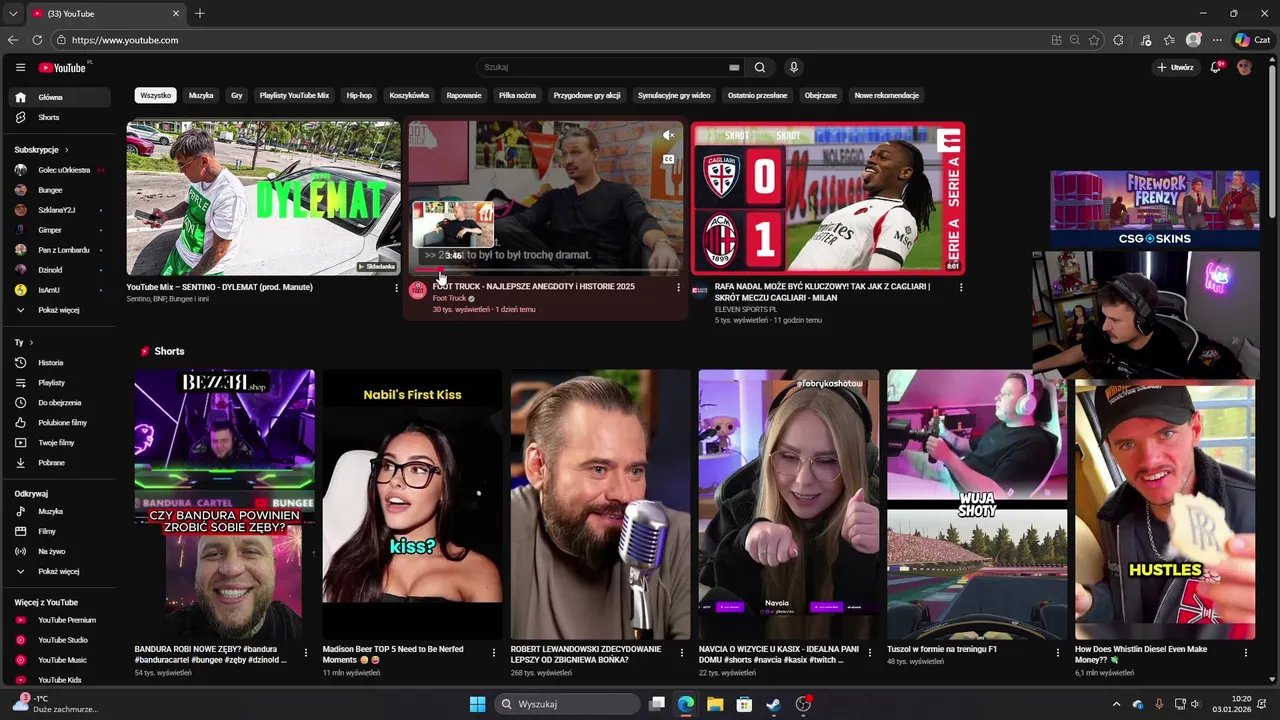Select the Hip-hop filter chip
The width and height of the screenshot is (1280, 720).
(x=359, y=95)
